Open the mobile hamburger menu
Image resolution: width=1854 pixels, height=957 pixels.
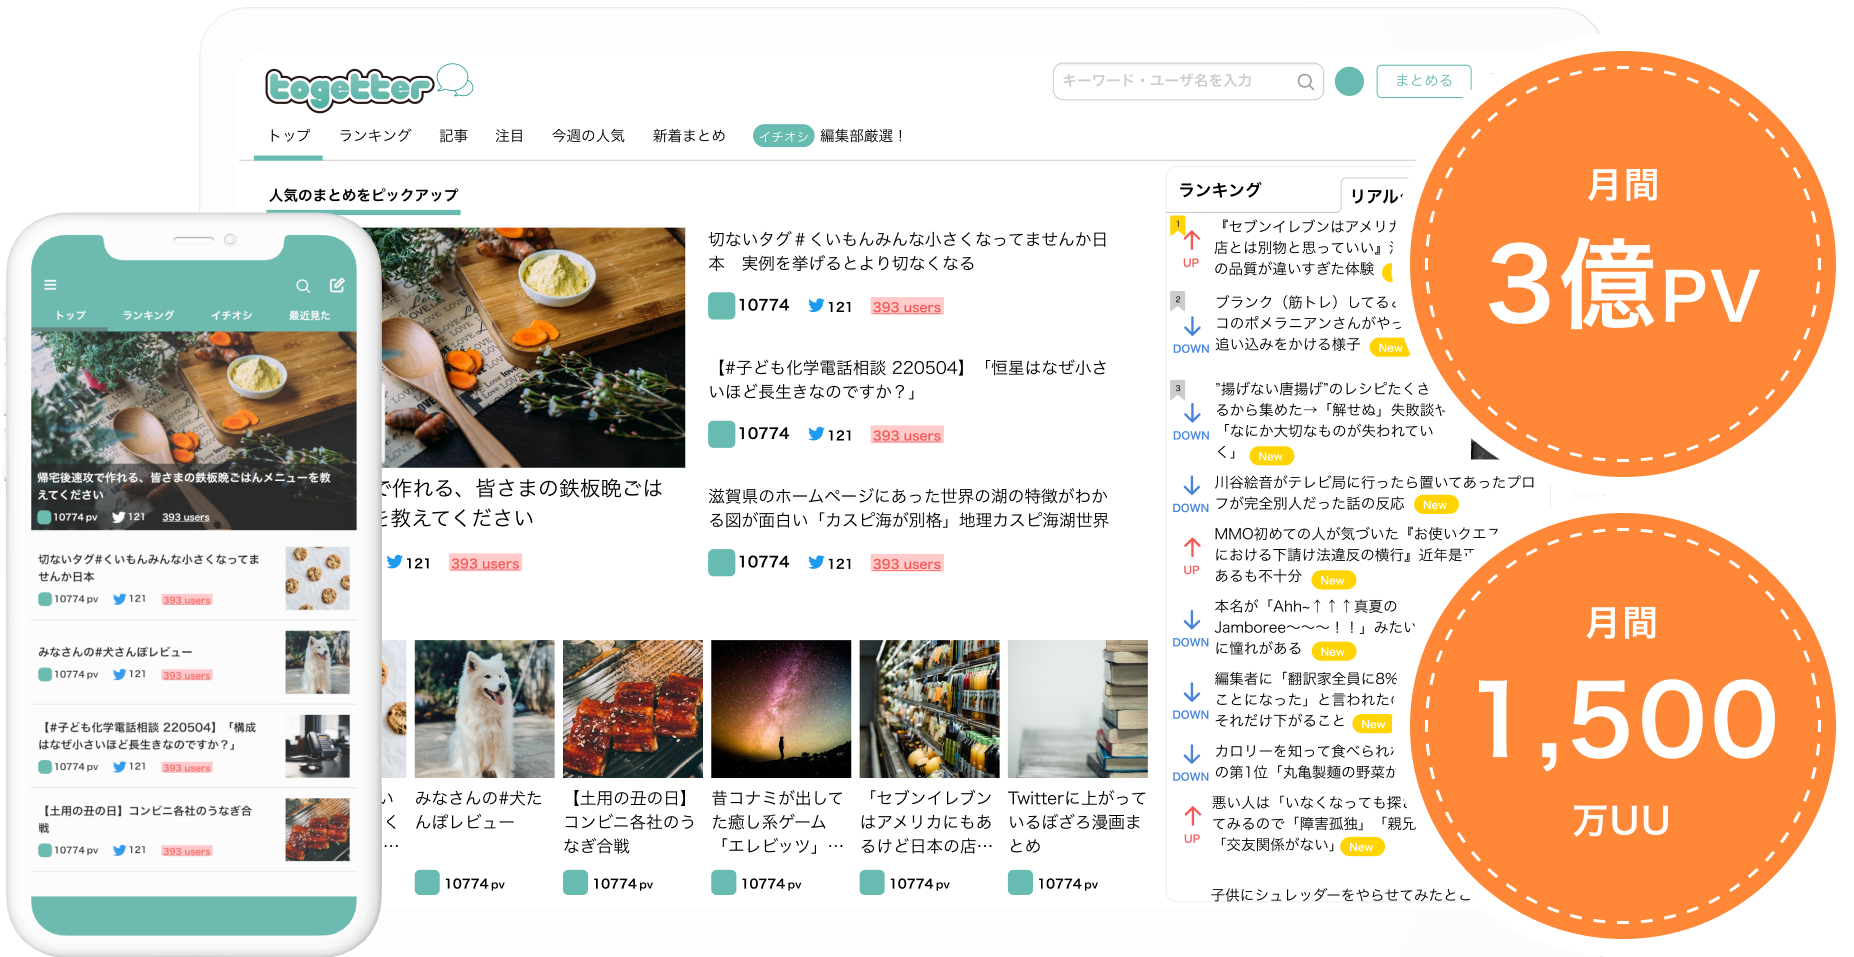point(50,285)
